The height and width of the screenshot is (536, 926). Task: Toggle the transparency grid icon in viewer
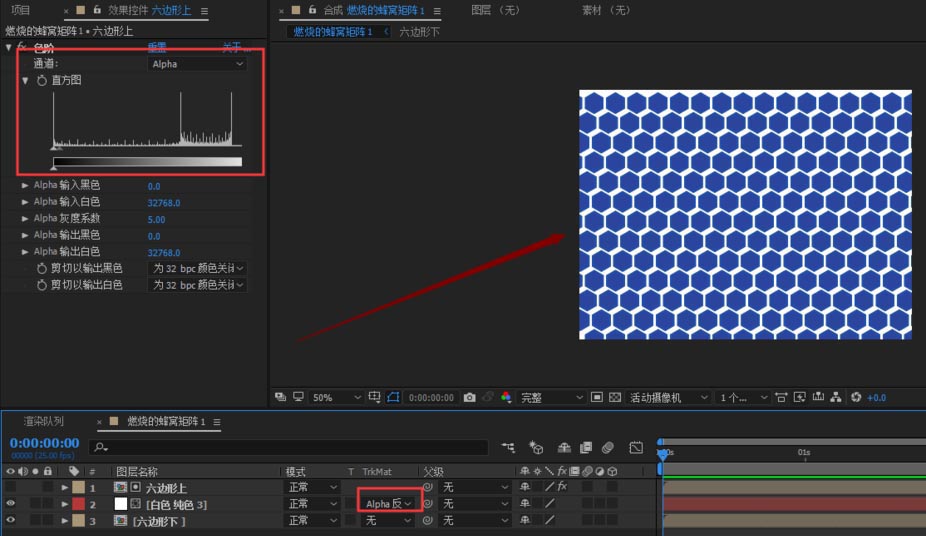pos(615,397)
